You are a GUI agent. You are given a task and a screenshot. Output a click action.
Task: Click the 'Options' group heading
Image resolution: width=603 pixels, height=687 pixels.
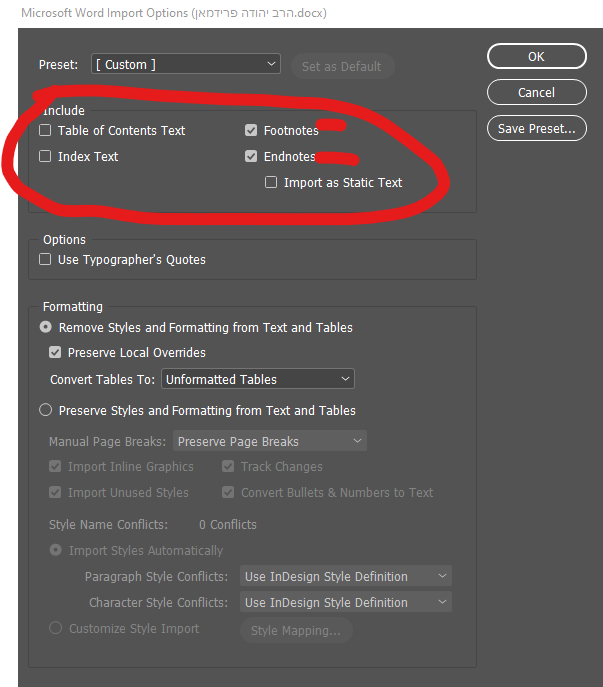pyautogui.click(x=64, y=240)
